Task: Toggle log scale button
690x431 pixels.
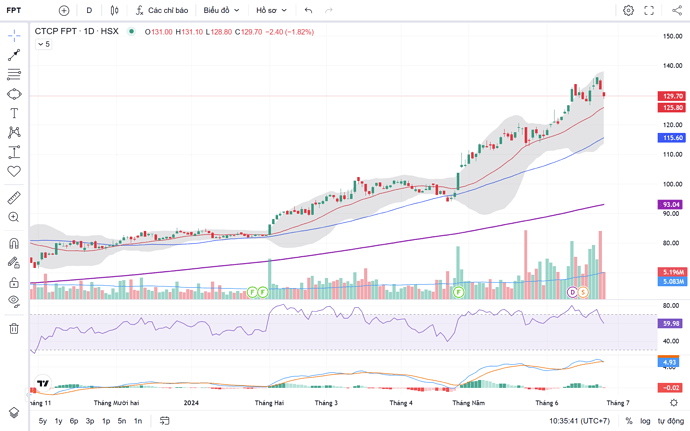Action: click(645, 421)
